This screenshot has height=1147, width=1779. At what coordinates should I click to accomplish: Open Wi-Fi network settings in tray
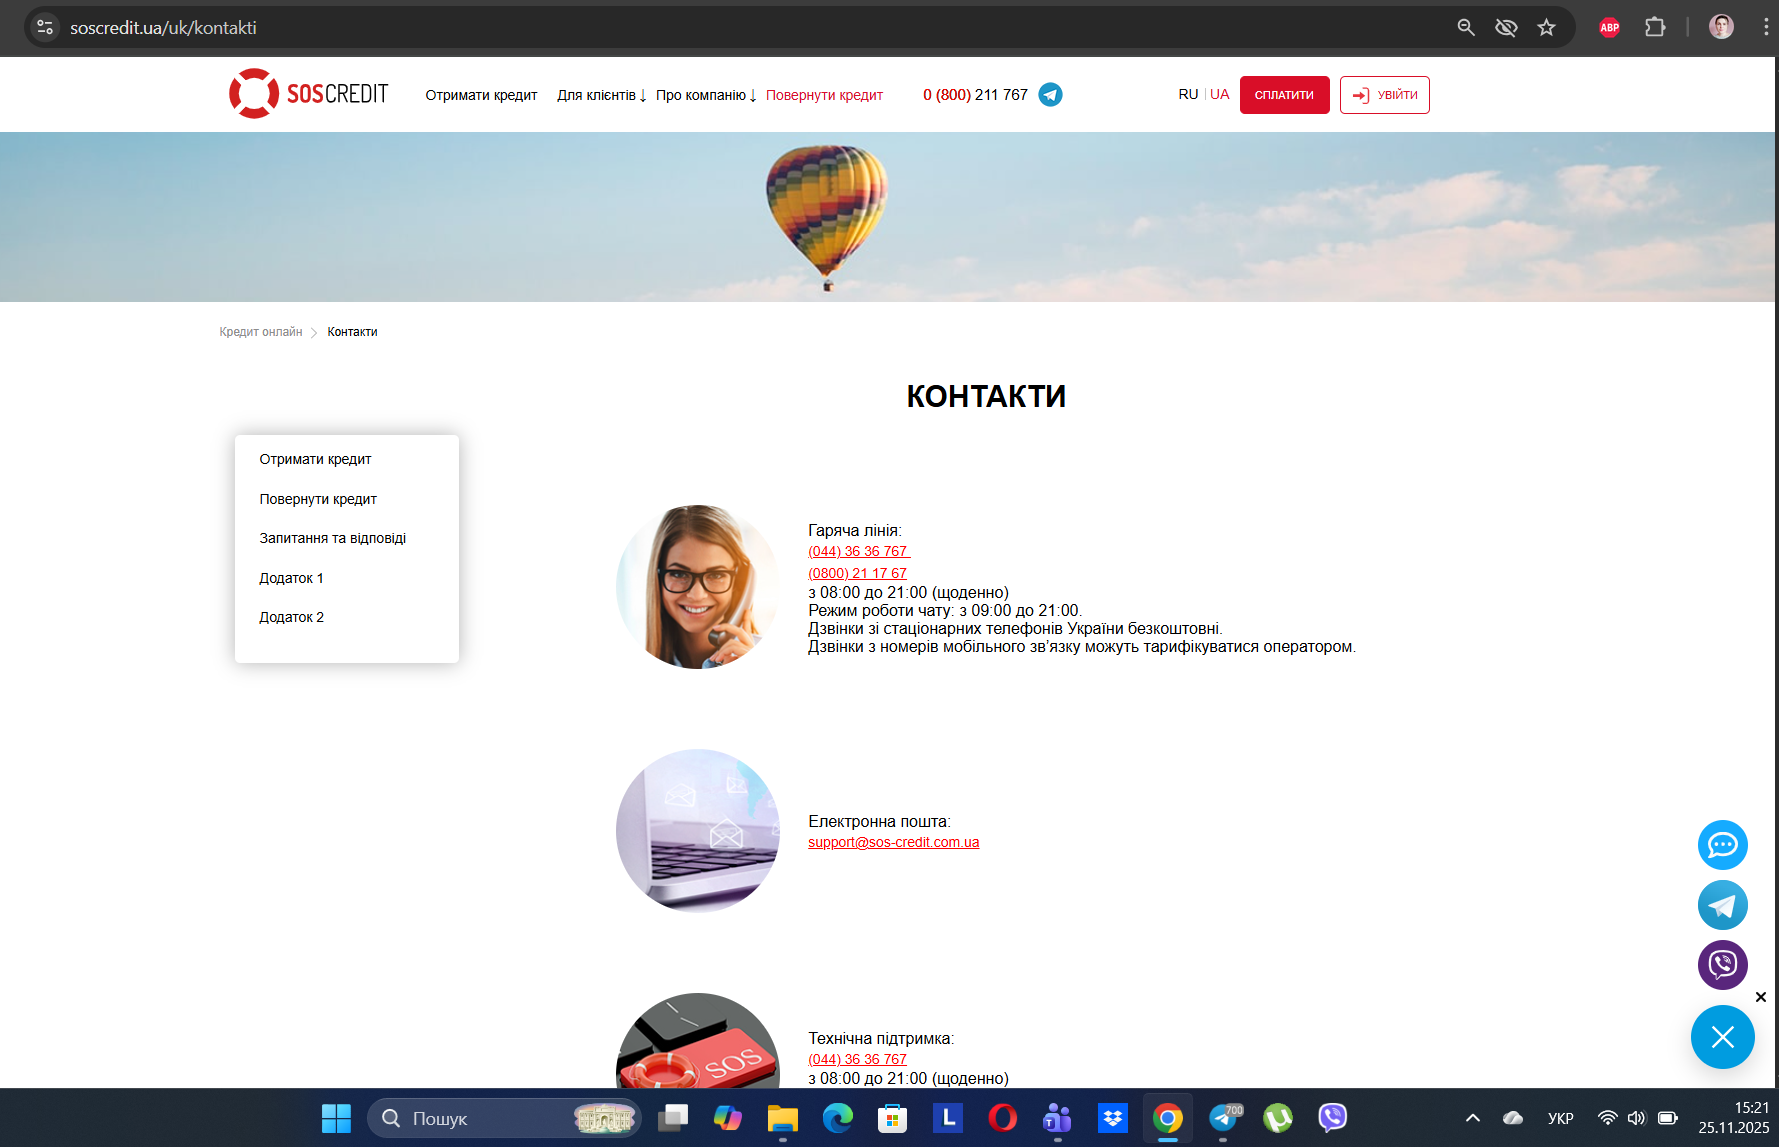[1607, 1118]
